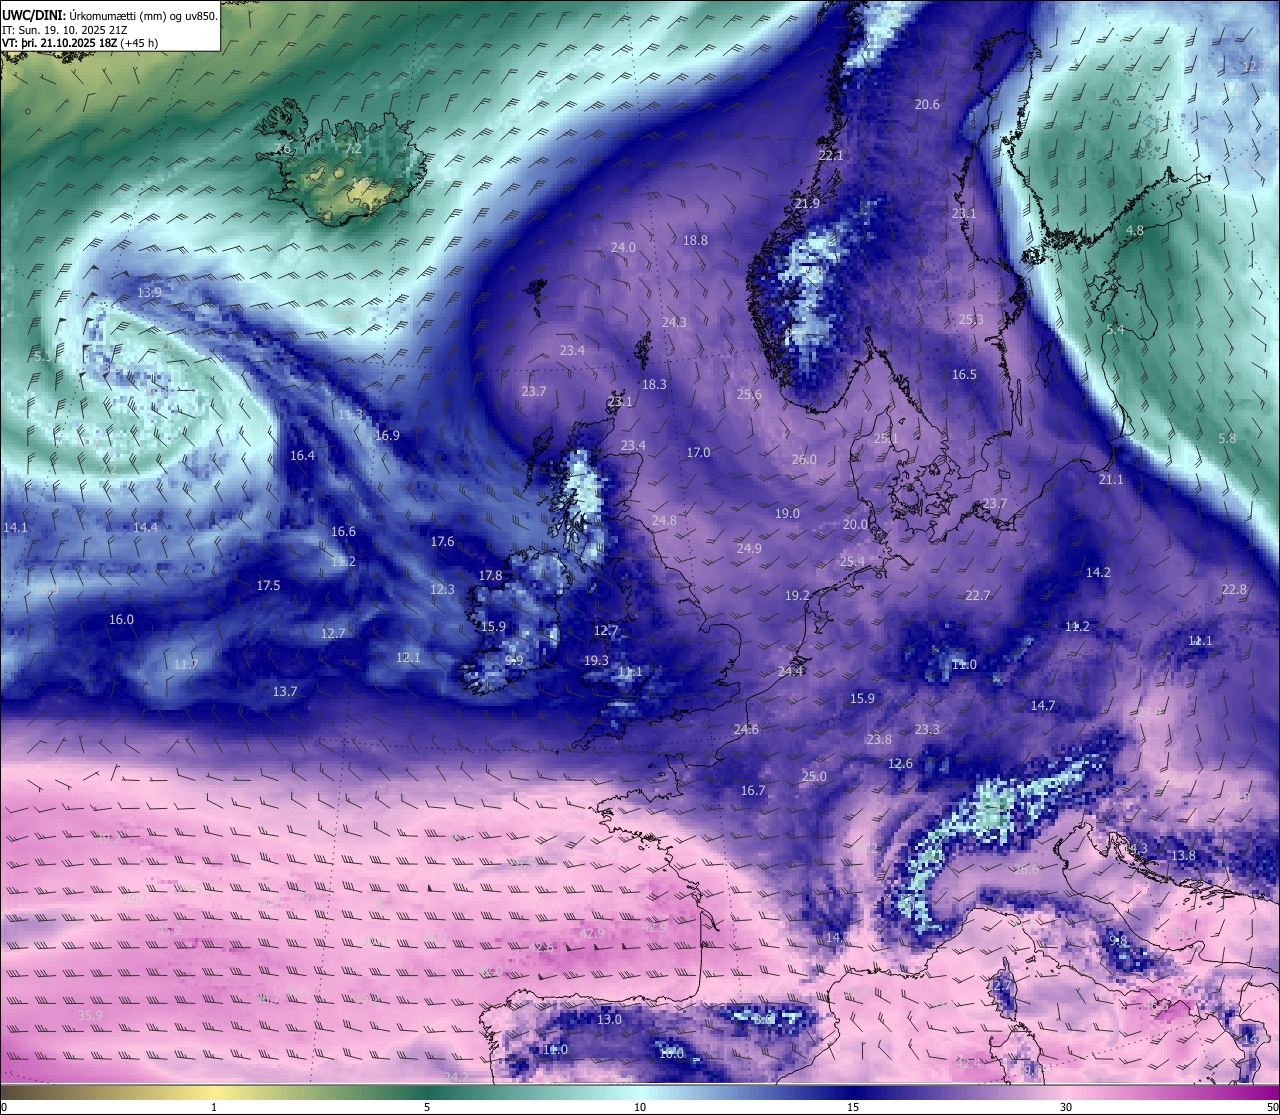Select the 7.6 value over western Iceland
The width and height of the screenshot is (1280, 1115).
coord(283,148)
